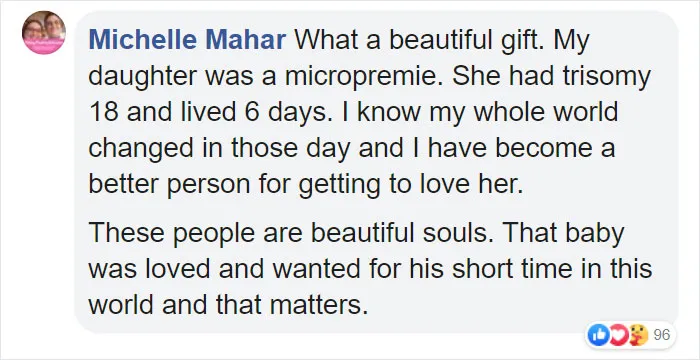The height and width of the screenshot is (360, 700).
Task: Click the words "better person" in the comment
Action: [169, 184]
